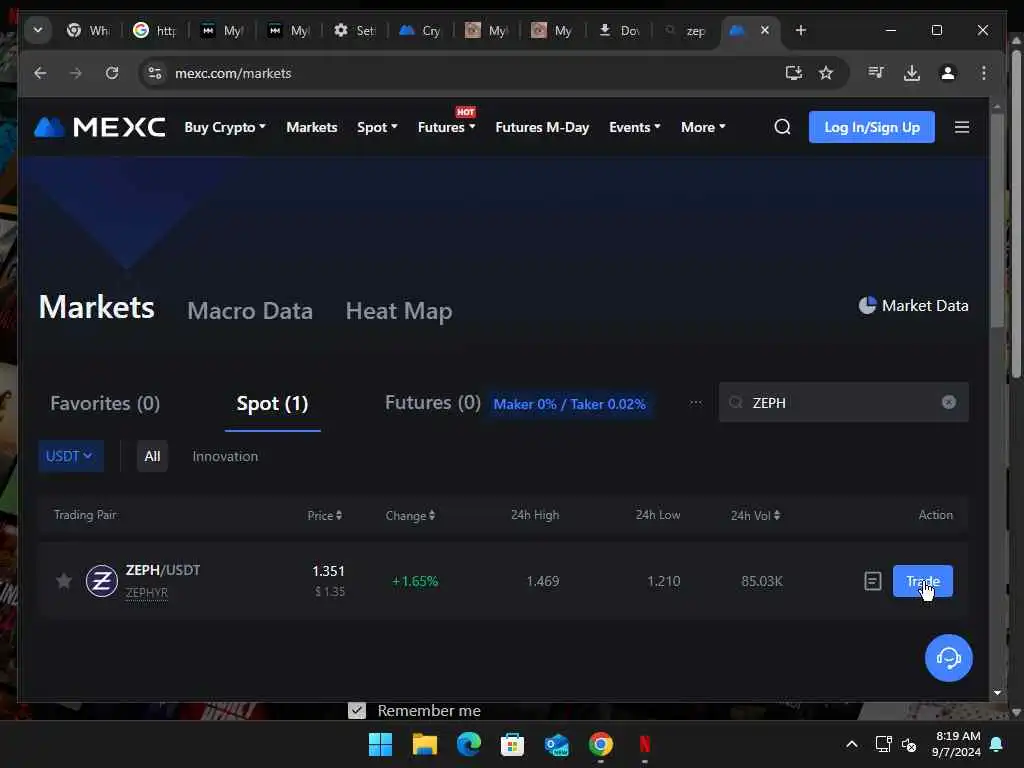
Task: Open ZEPH/USDT details document icon
Action: click(872, 581)
